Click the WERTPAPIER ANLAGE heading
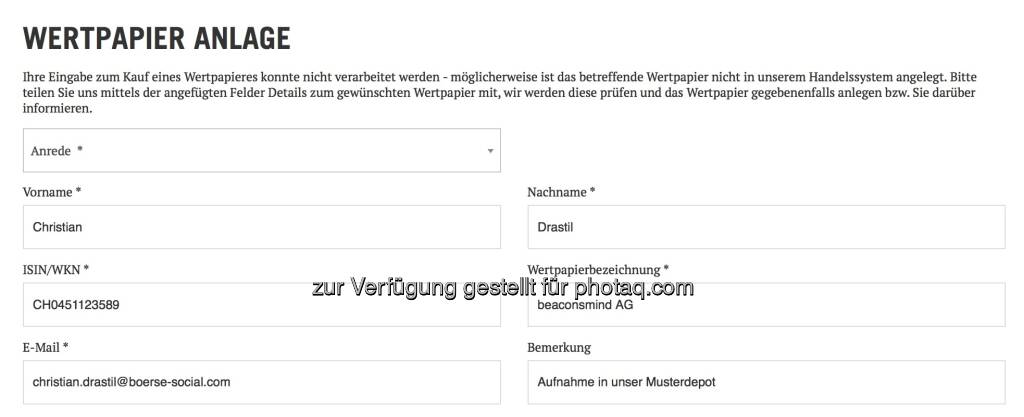 click(x=156, y=38)
